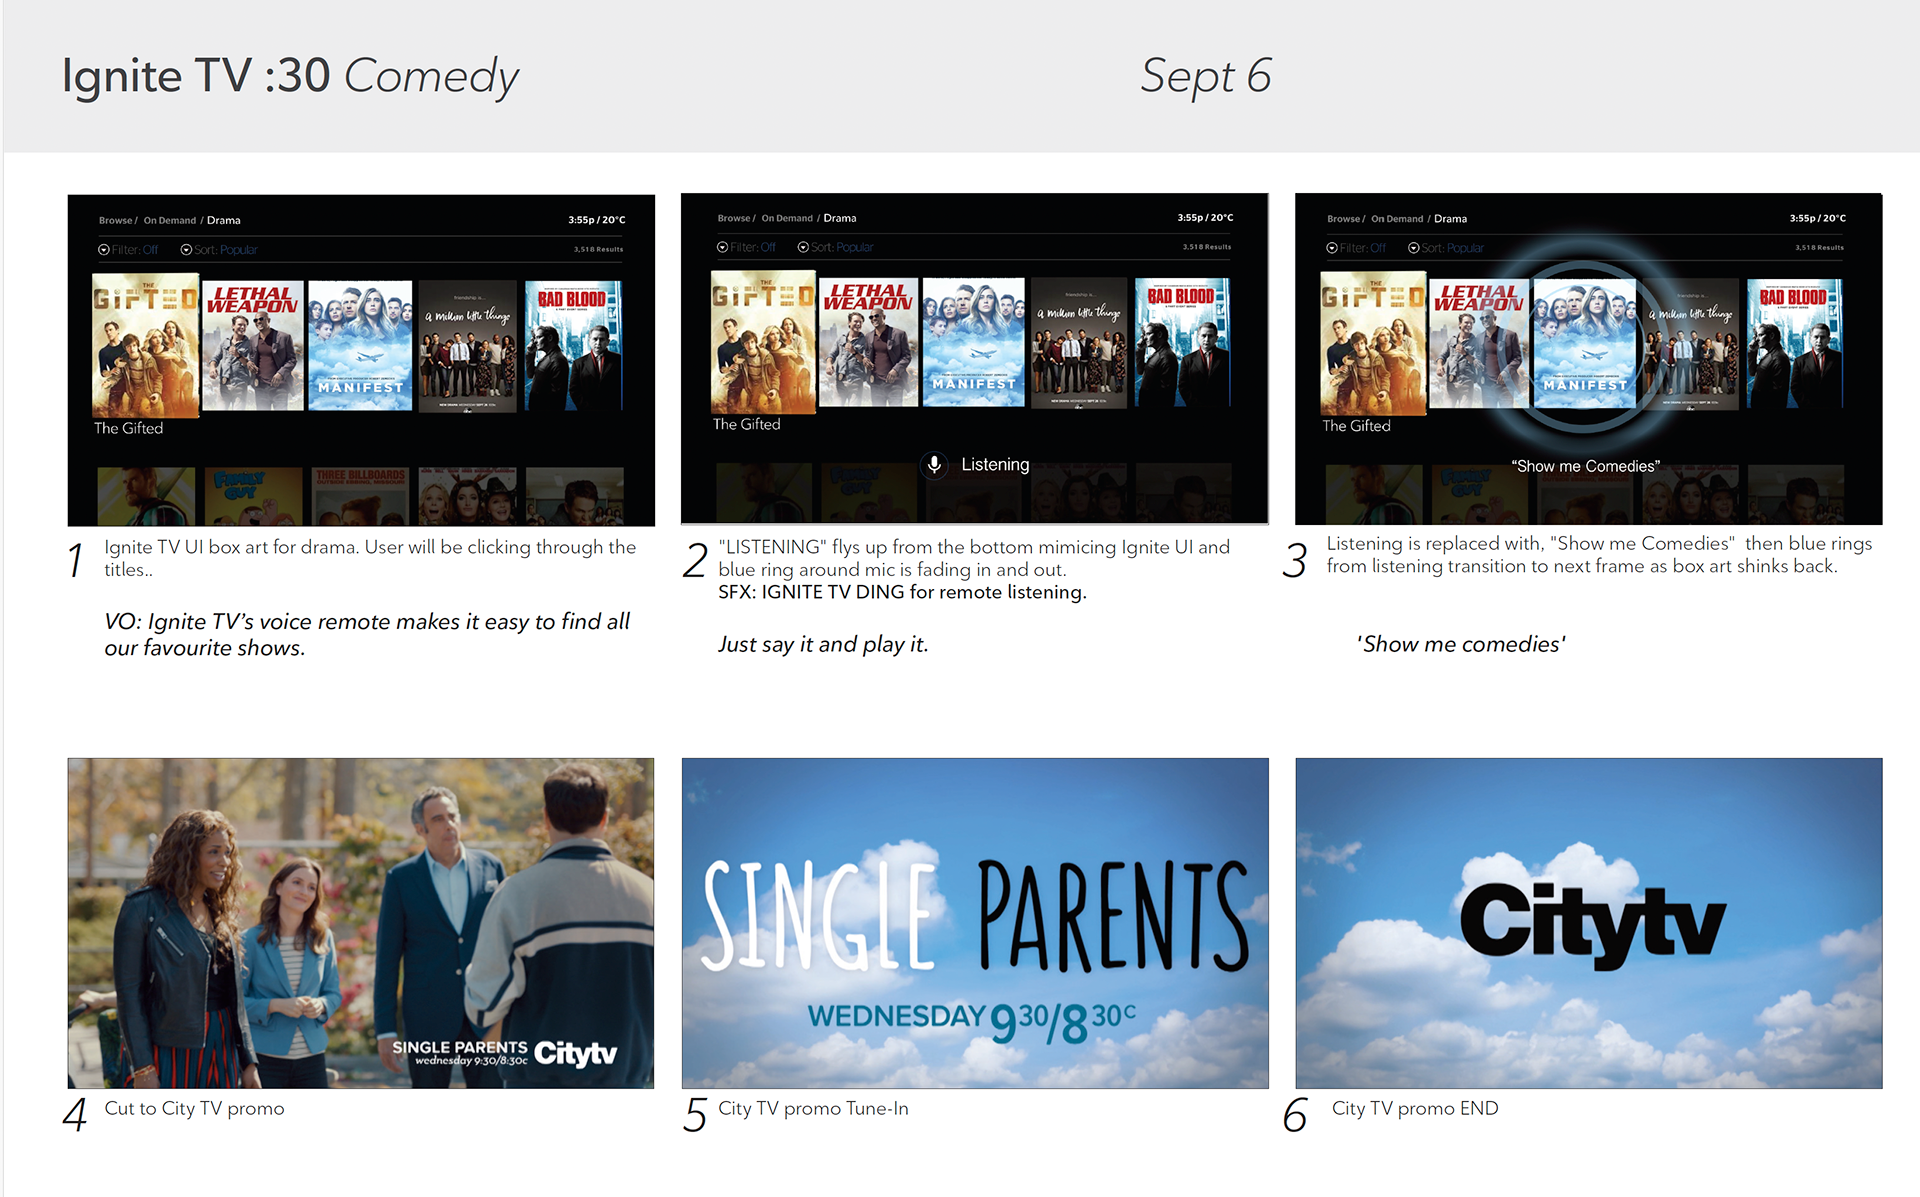
Task: Open the Sort: Popular option in frame 2
Action: 836,247
